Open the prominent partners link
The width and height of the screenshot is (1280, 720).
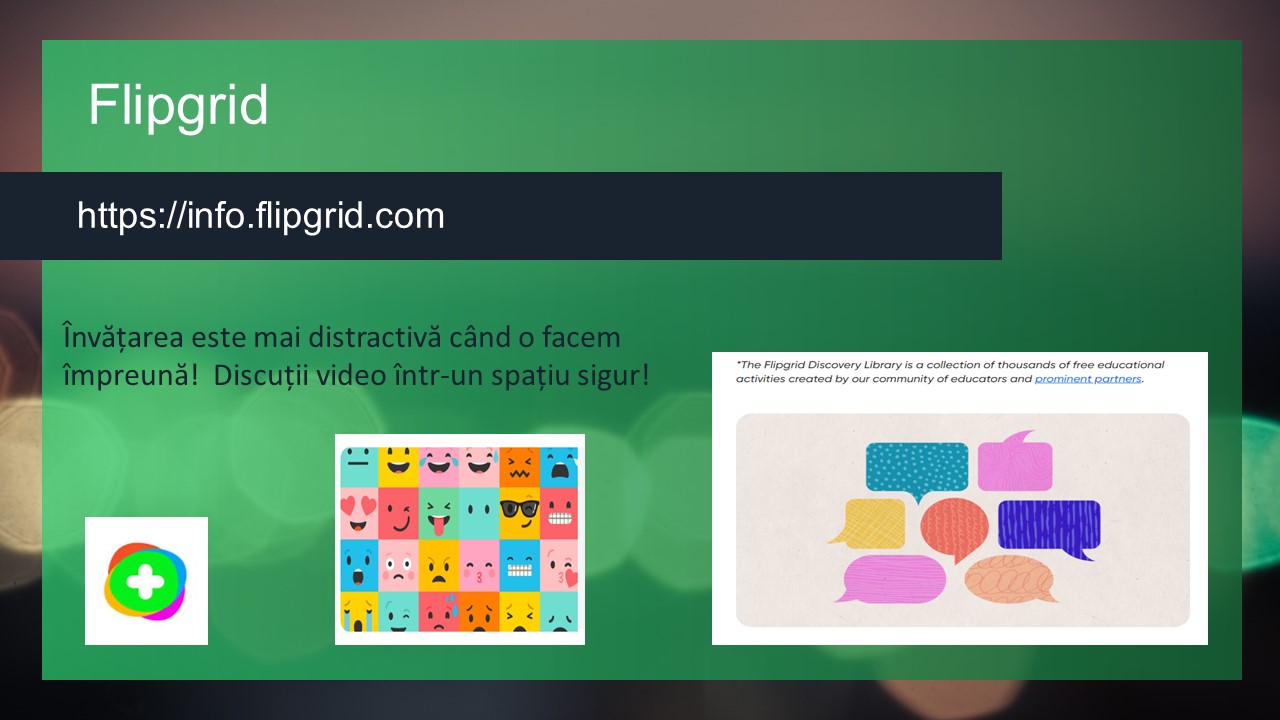click(x=1088, y=379)
